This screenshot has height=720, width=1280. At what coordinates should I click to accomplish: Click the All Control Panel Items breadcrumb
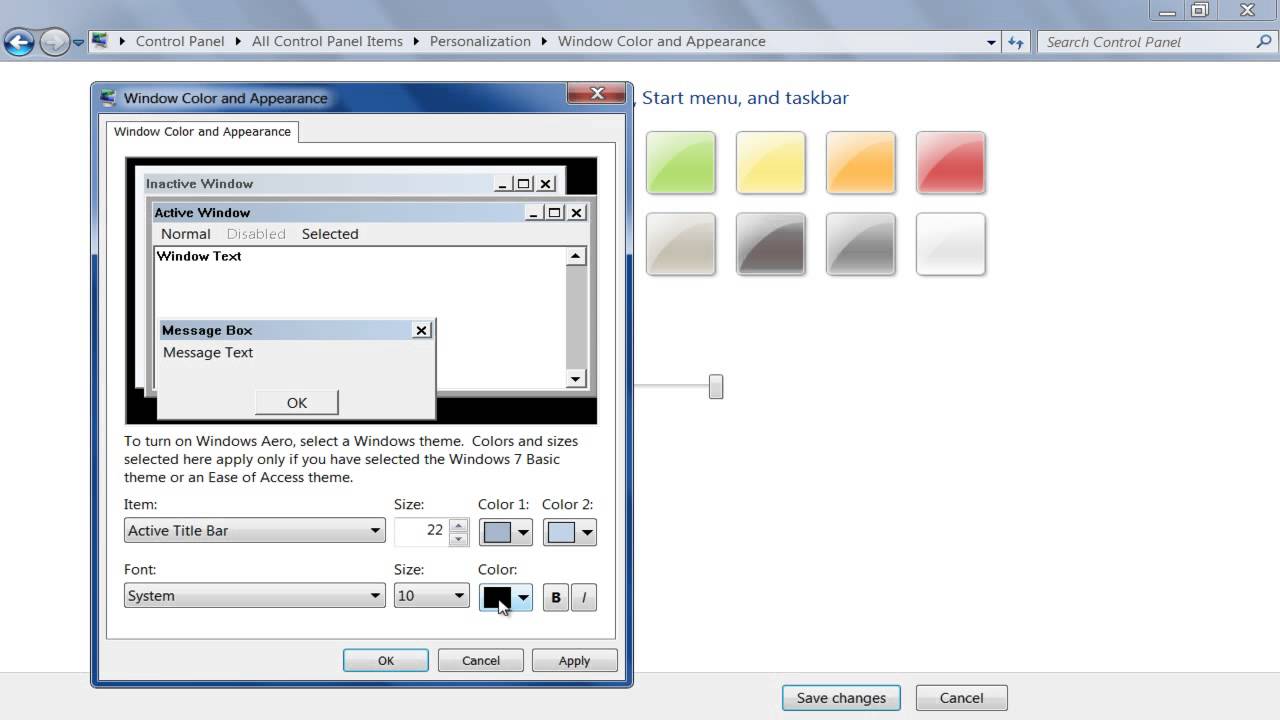327,41
